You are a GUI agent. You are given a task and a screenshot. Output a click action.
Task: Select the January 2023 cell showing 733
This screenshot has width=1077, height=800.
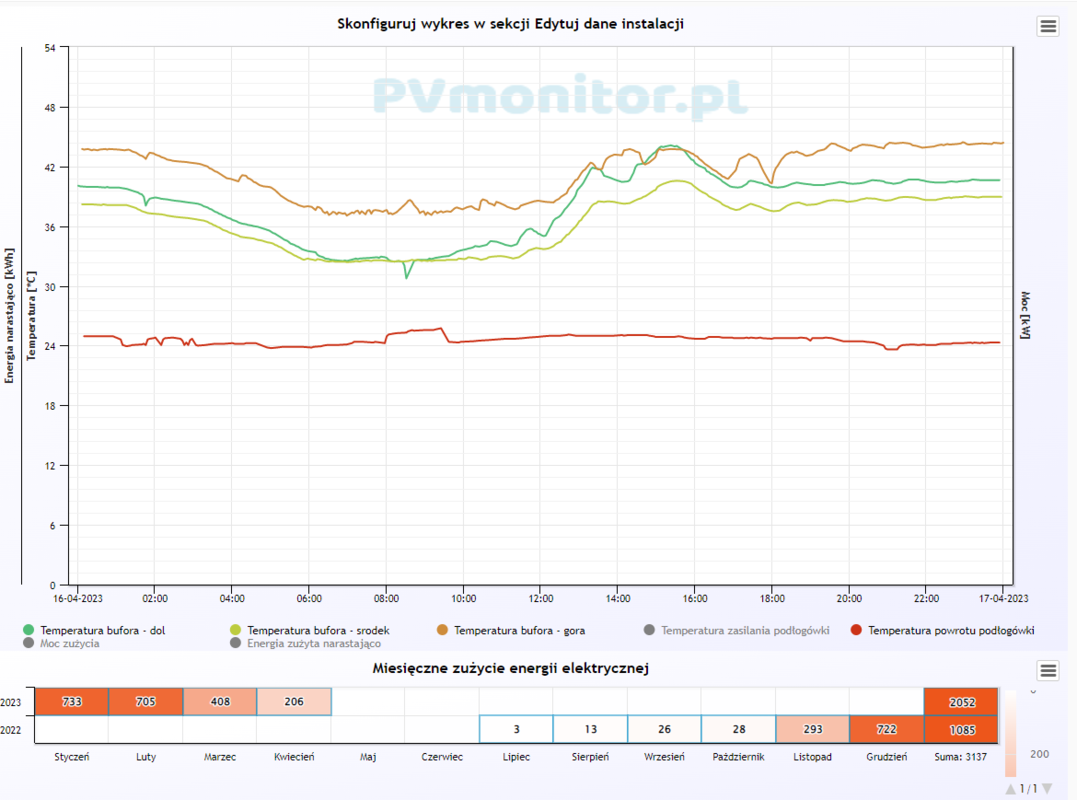point(72,702)
